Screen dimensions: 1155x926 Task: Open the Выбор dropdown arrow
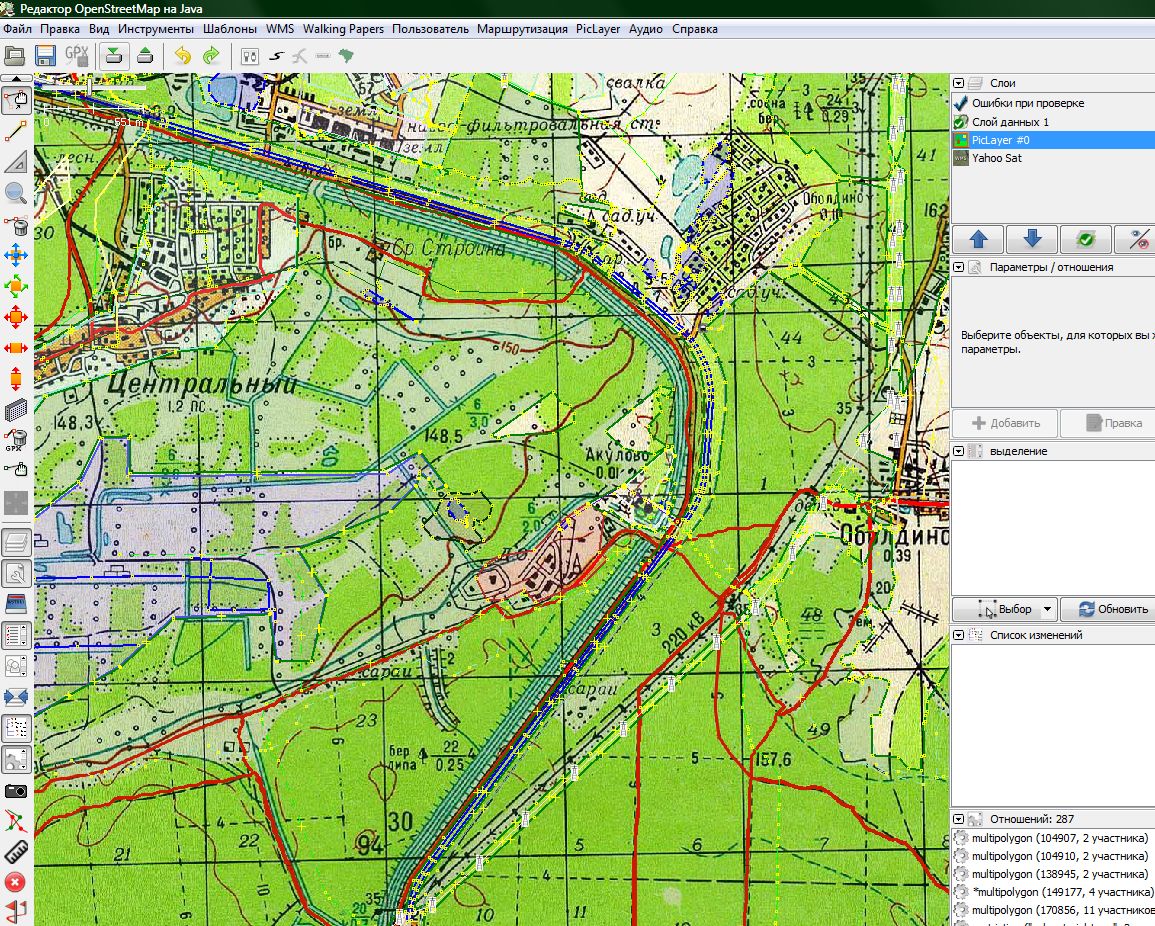click(x=1047, y=609)
